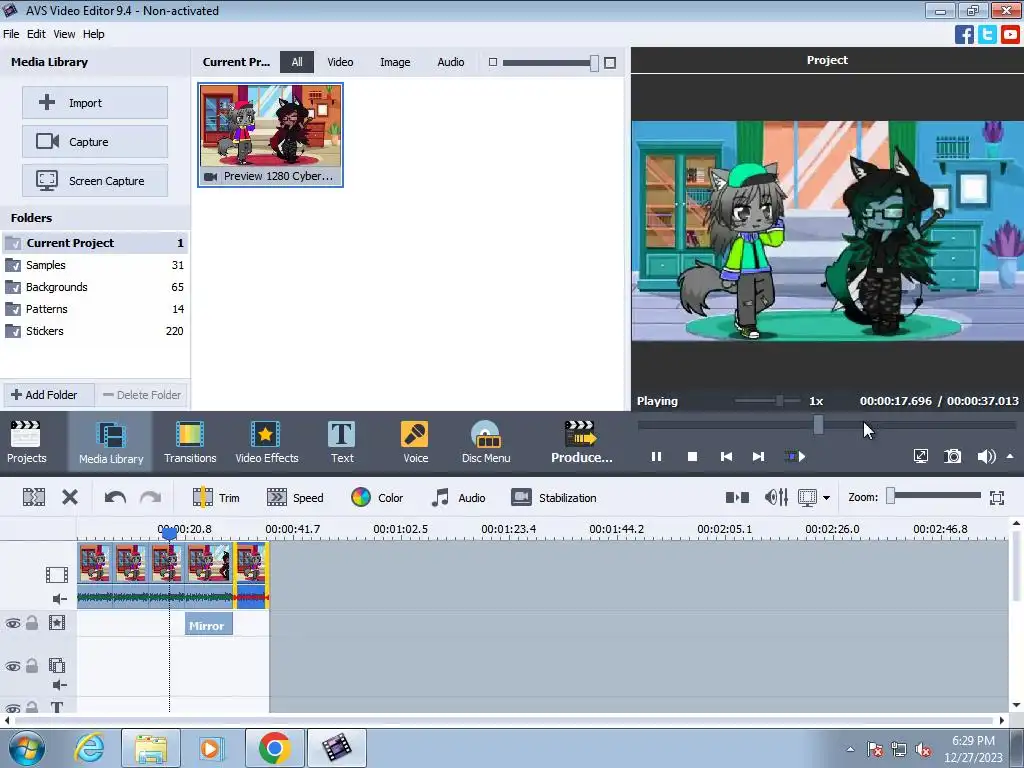Pause the video preview
Image resolution: width=1024 pixels, height=768 pixels.
656,456
